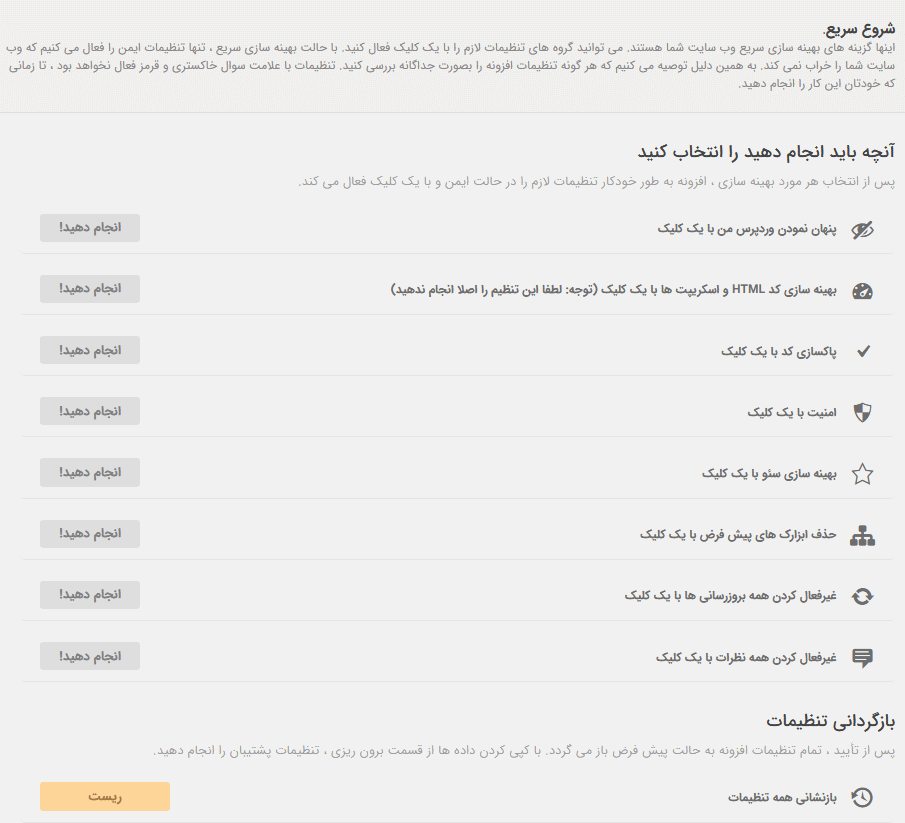Screen dimensions: 905x823
Task: Click the crossed-eye icon for hiding WordPress
Action: (x=862, y=230)
